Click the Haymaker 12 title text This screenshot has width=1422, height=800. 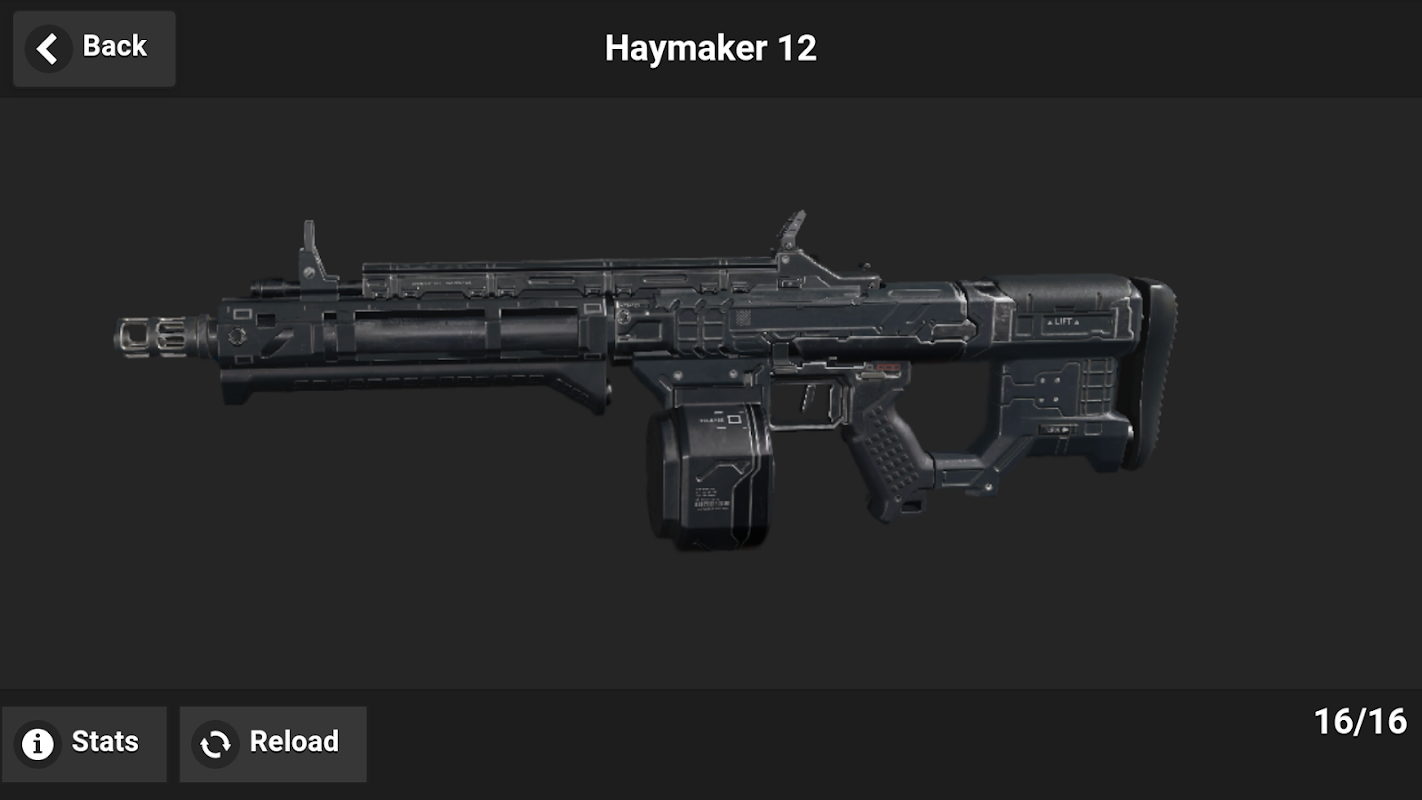[711, 48]
